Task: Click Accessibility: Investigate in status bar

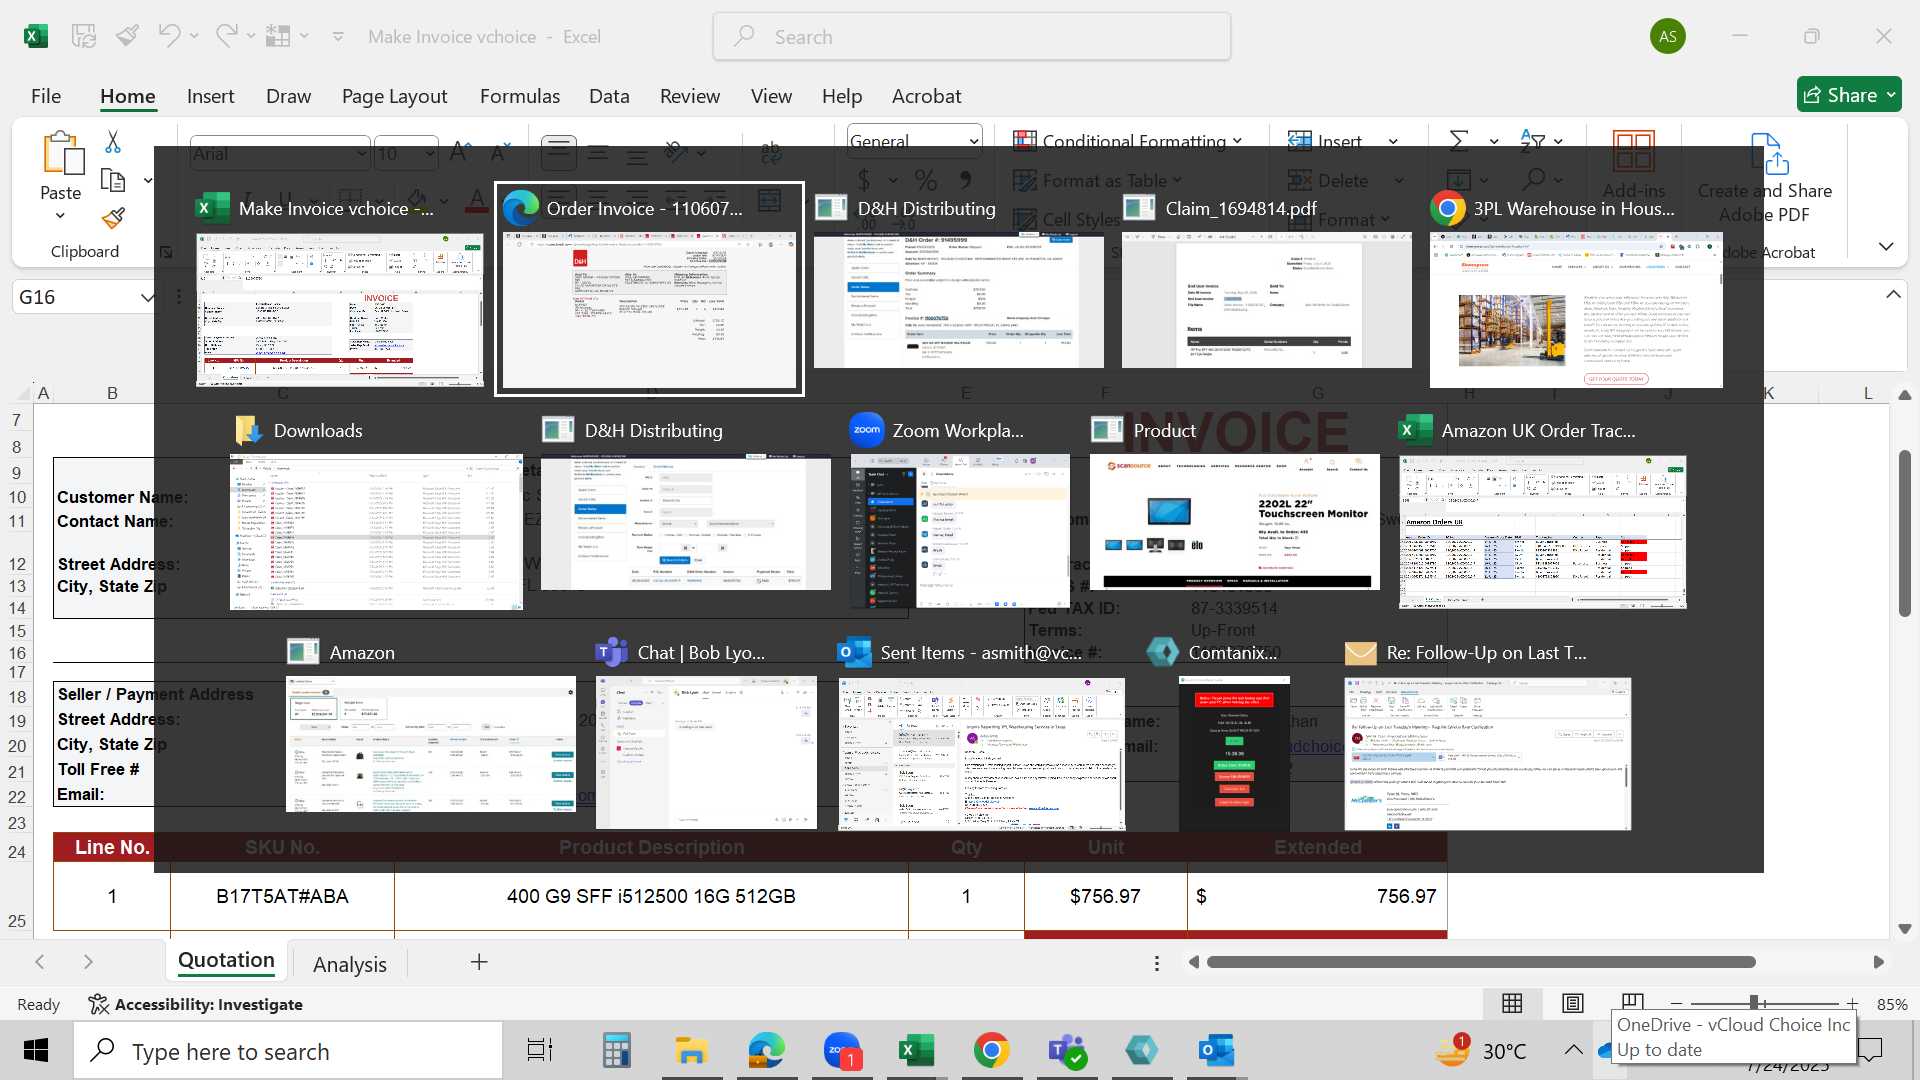Action: pyautogui.click(x=195, y=1004)
